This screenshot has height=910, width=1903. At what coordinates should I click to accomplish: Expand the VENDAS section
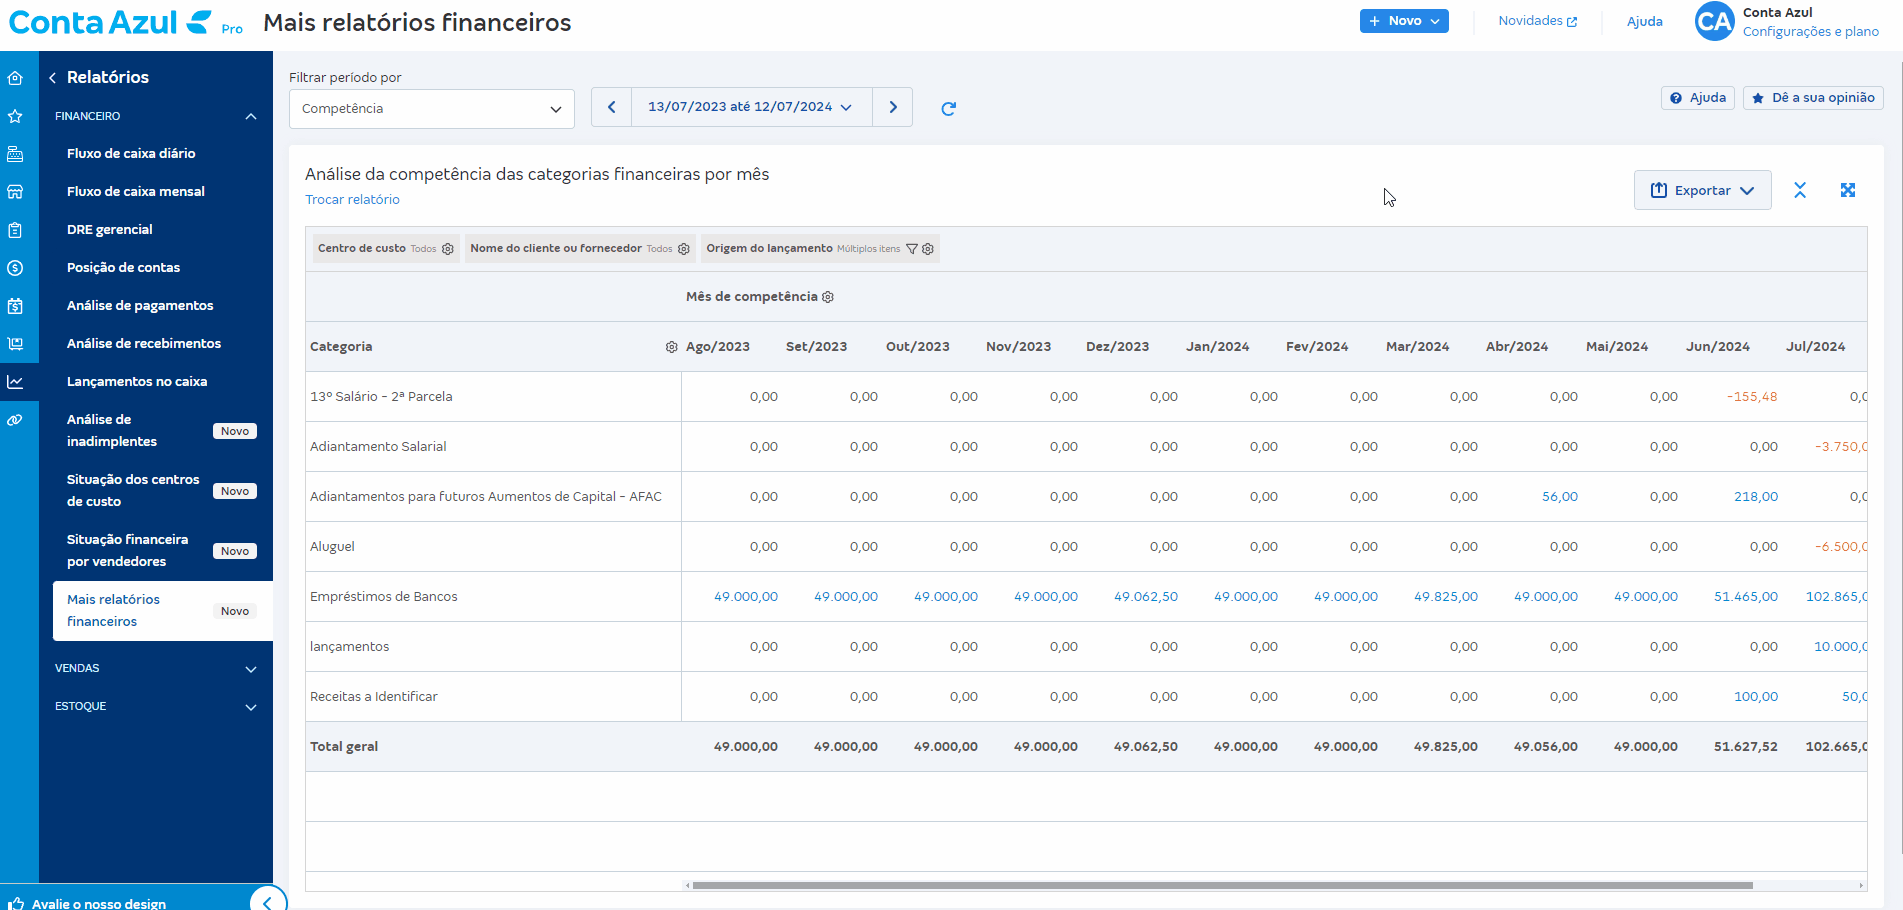click(x=155, y=668)
